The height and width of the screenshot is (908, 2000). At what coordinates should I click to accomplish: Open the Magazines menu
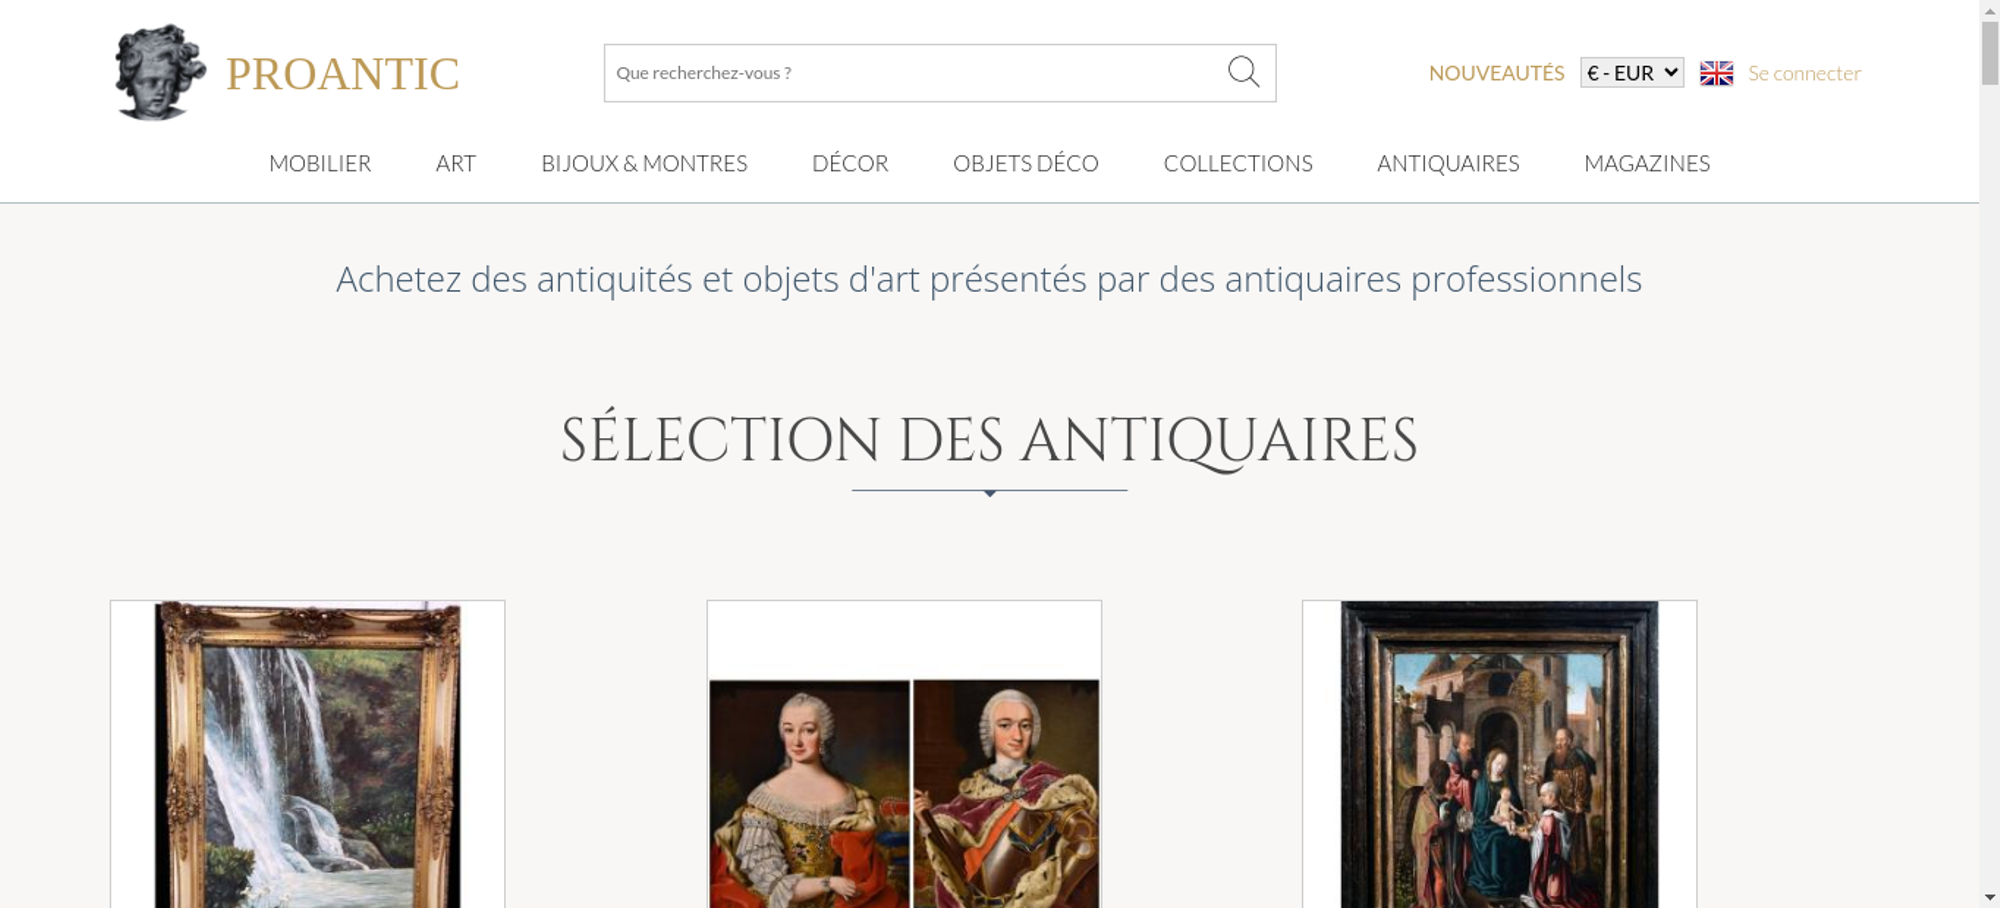pos(1647,163)
